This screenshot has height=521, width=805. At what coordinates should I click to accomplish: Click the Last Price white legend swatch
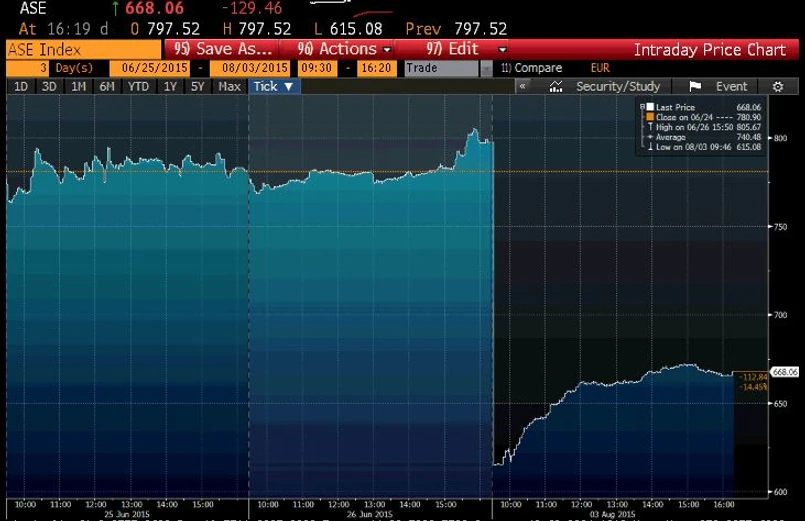tap(650, 107)
